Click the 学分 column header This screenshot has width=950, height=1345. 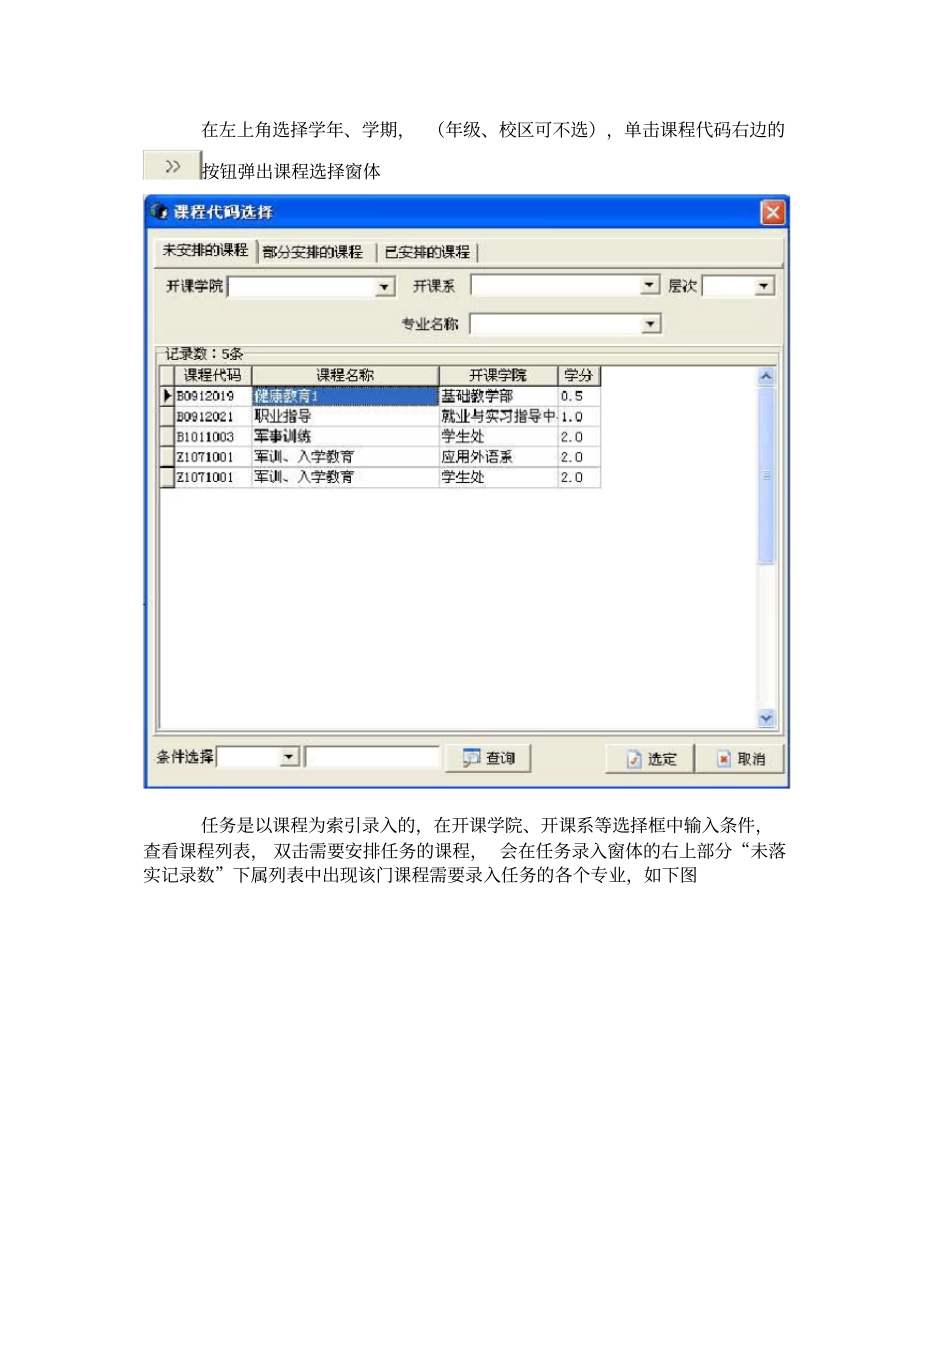point(578,375)
